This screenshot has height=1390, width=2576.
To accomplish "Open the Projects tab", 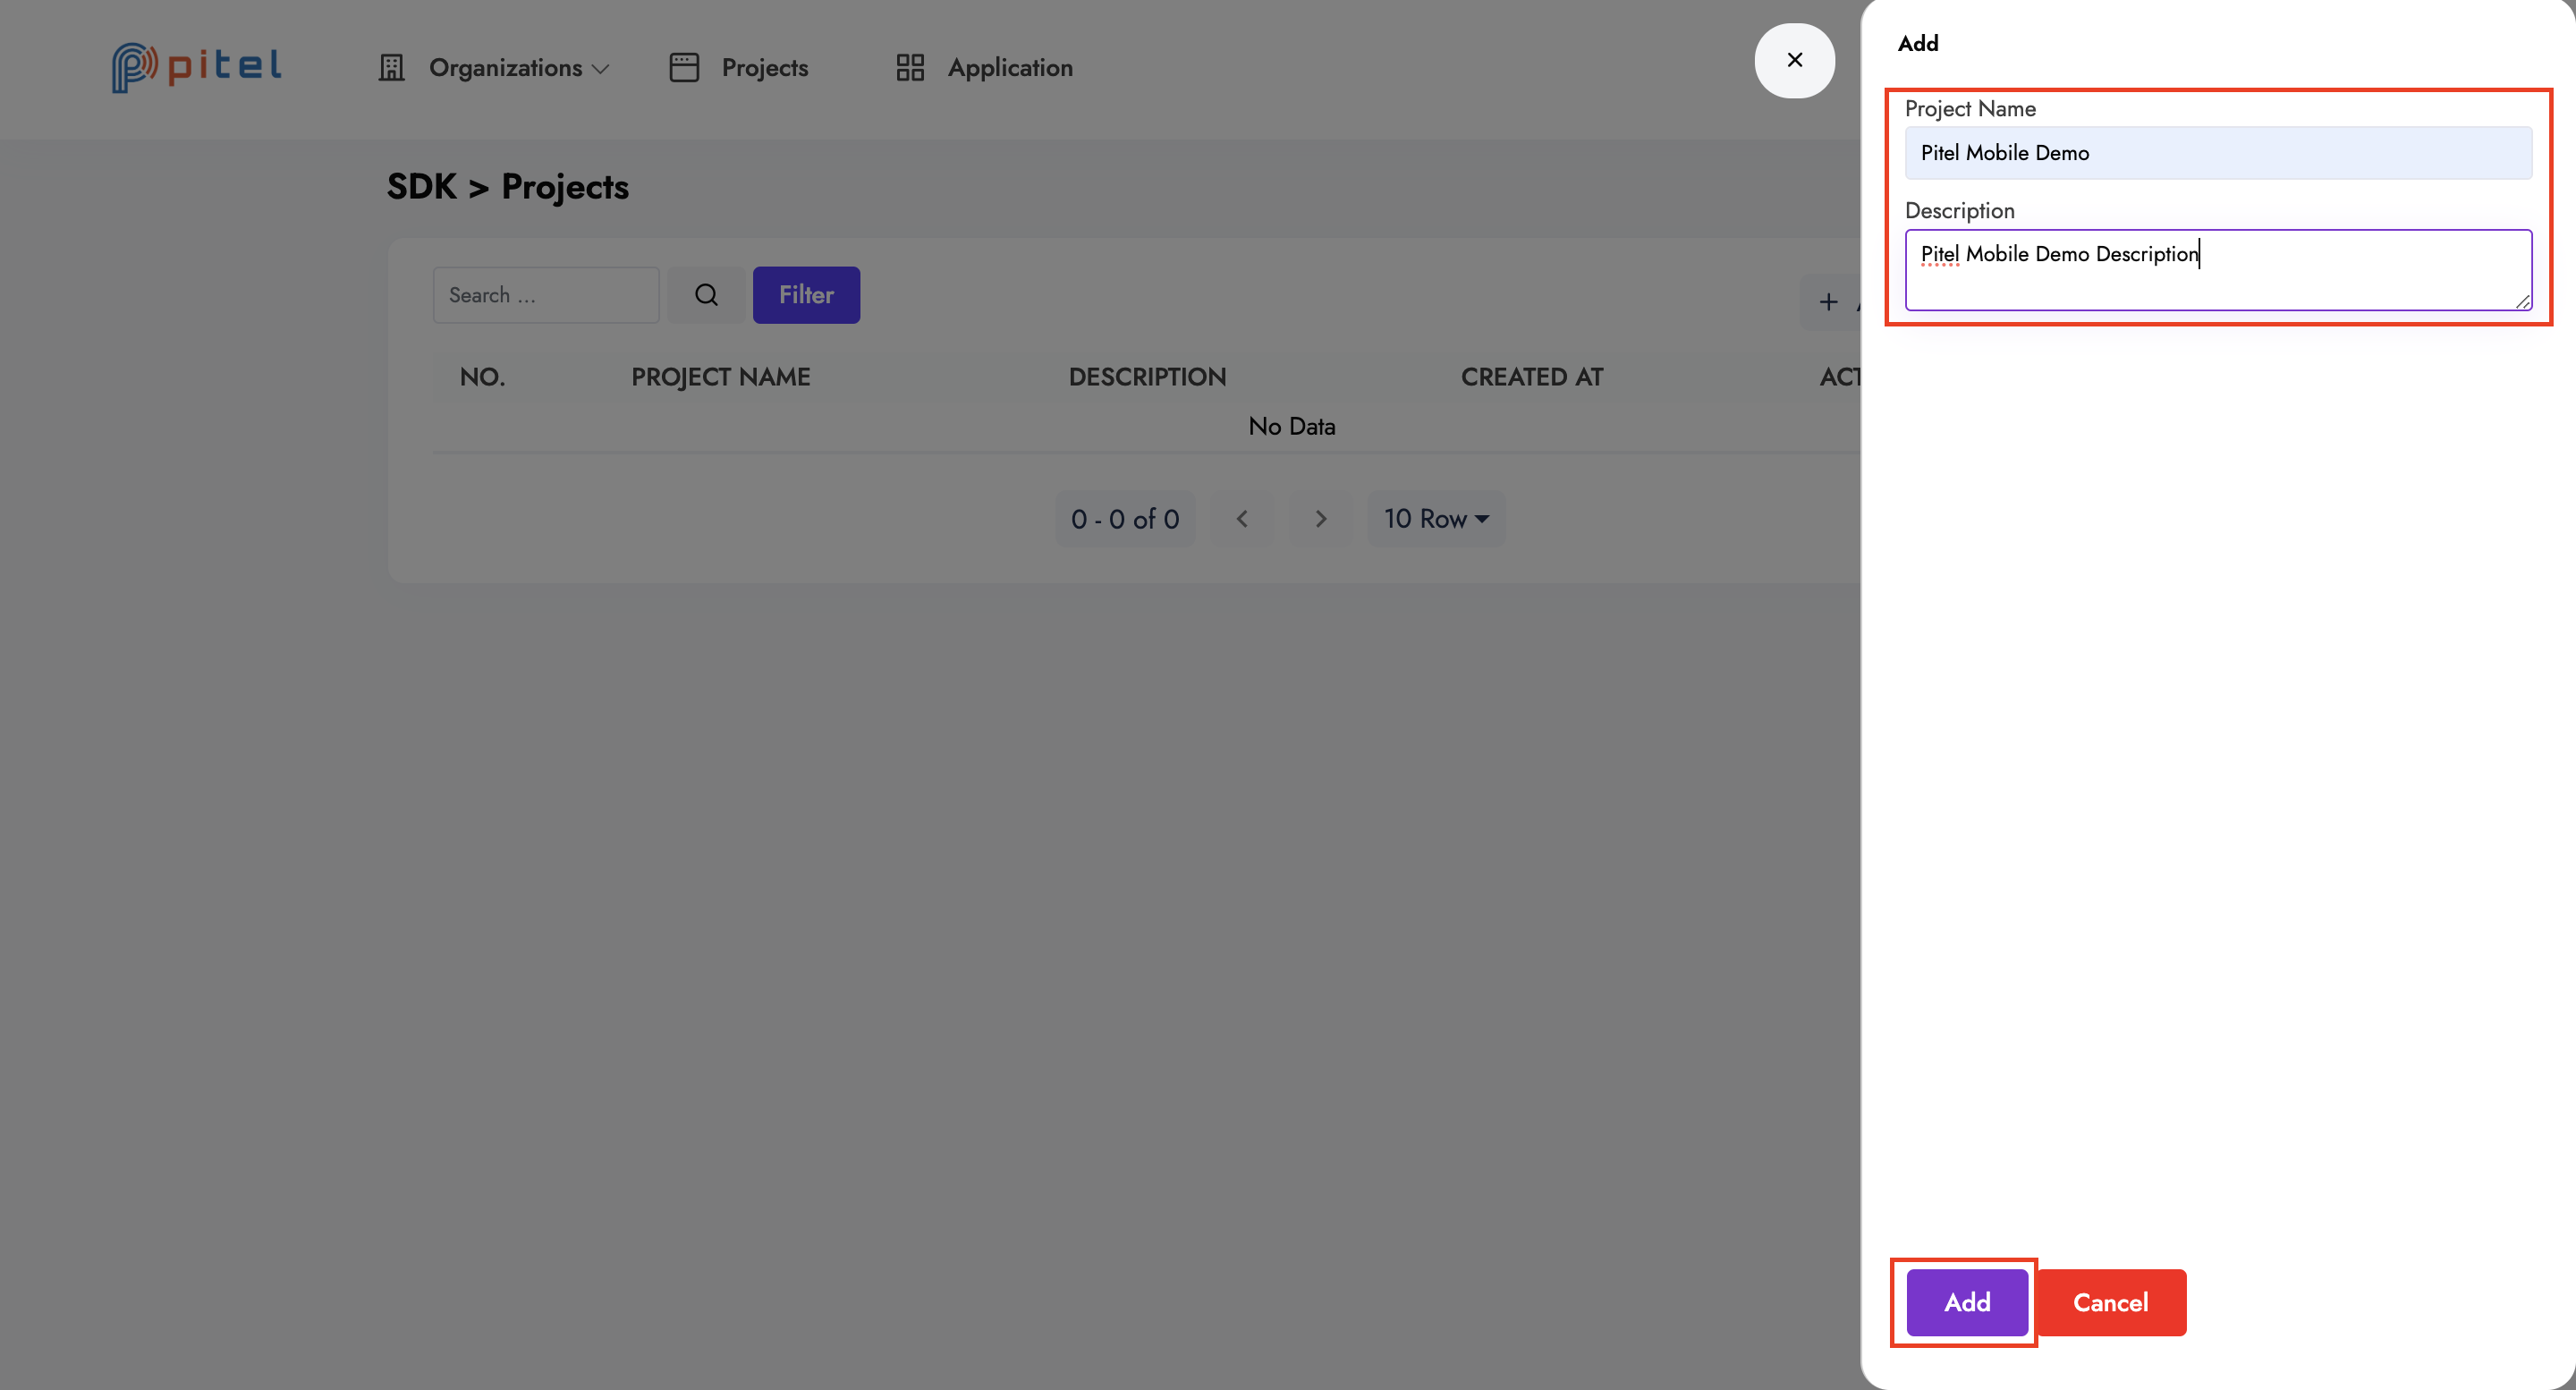I will pyautogui.click(x=762, y=69).
